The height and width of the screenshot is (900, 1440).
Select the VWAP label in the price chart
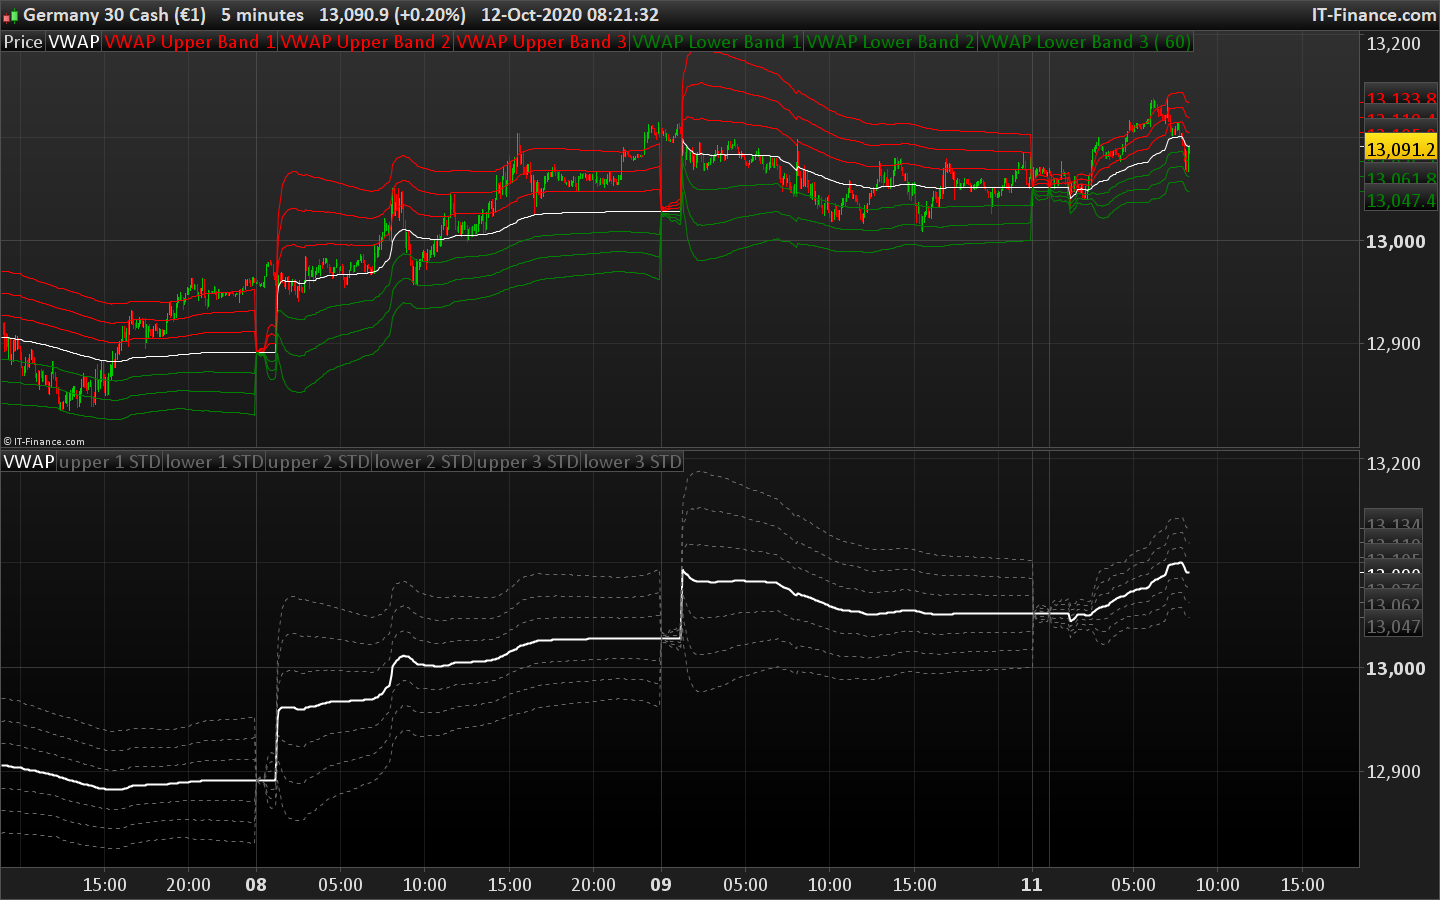tap(74, 42)
